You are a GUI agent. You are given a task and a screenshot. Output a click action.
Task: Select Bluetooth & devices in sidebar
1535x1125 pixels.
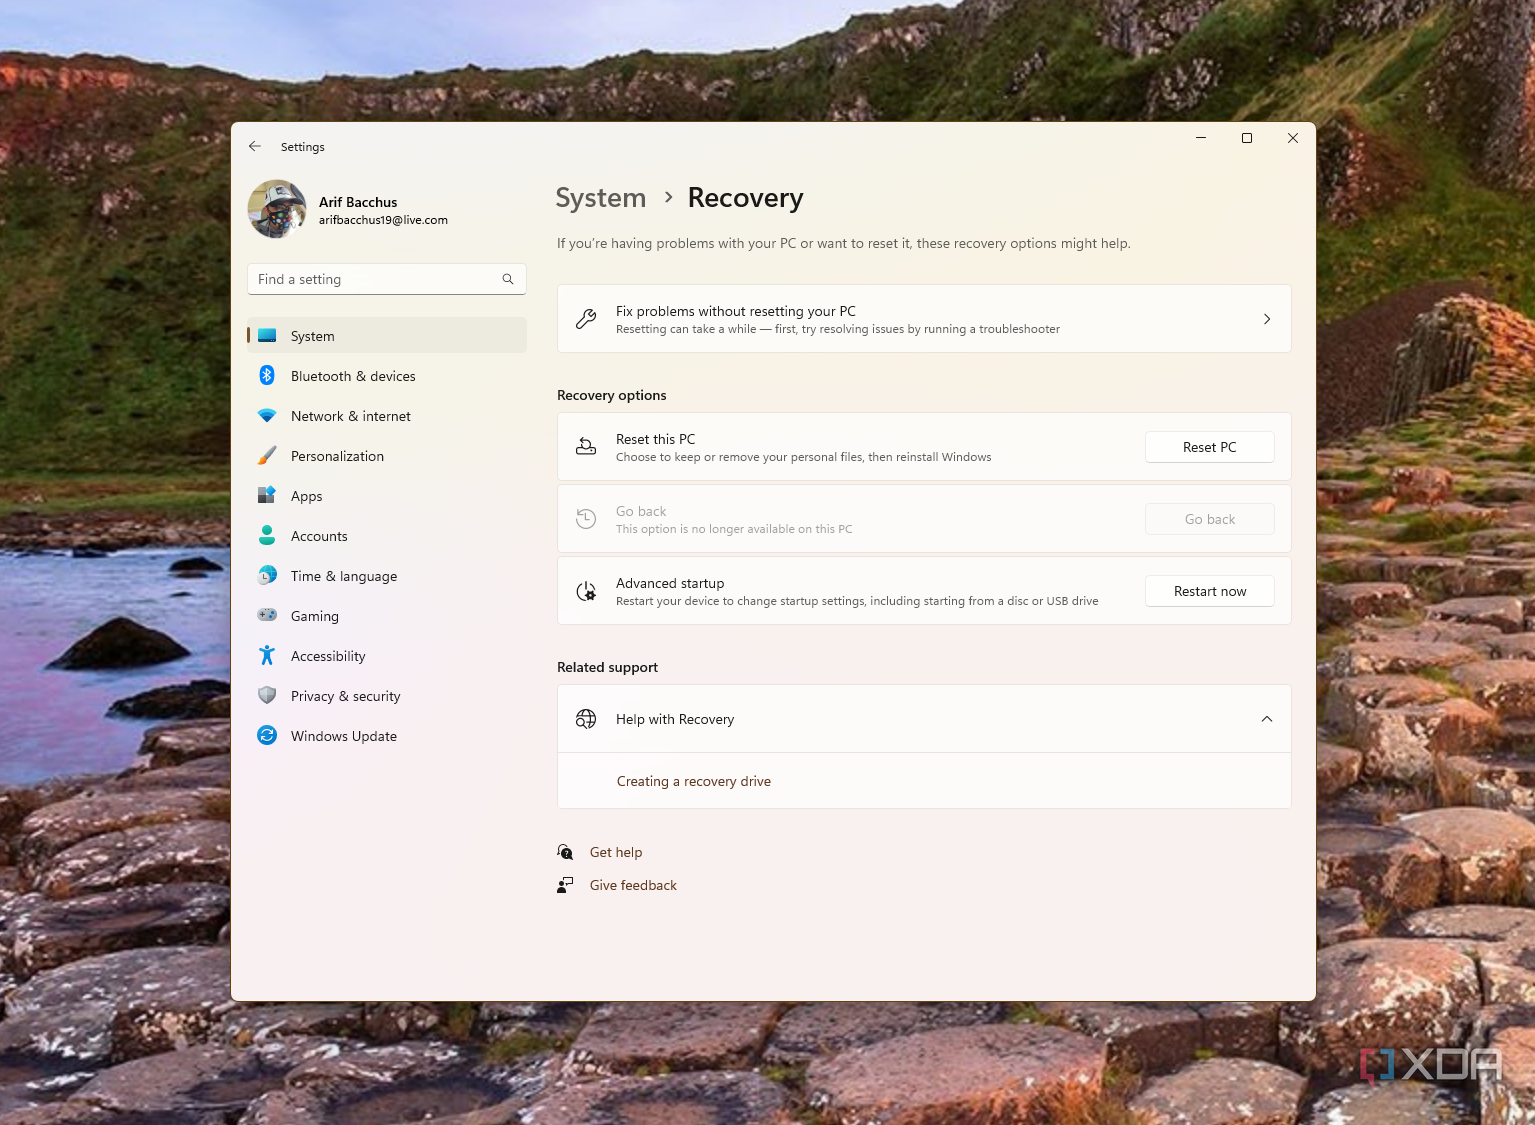click(352, 376)
